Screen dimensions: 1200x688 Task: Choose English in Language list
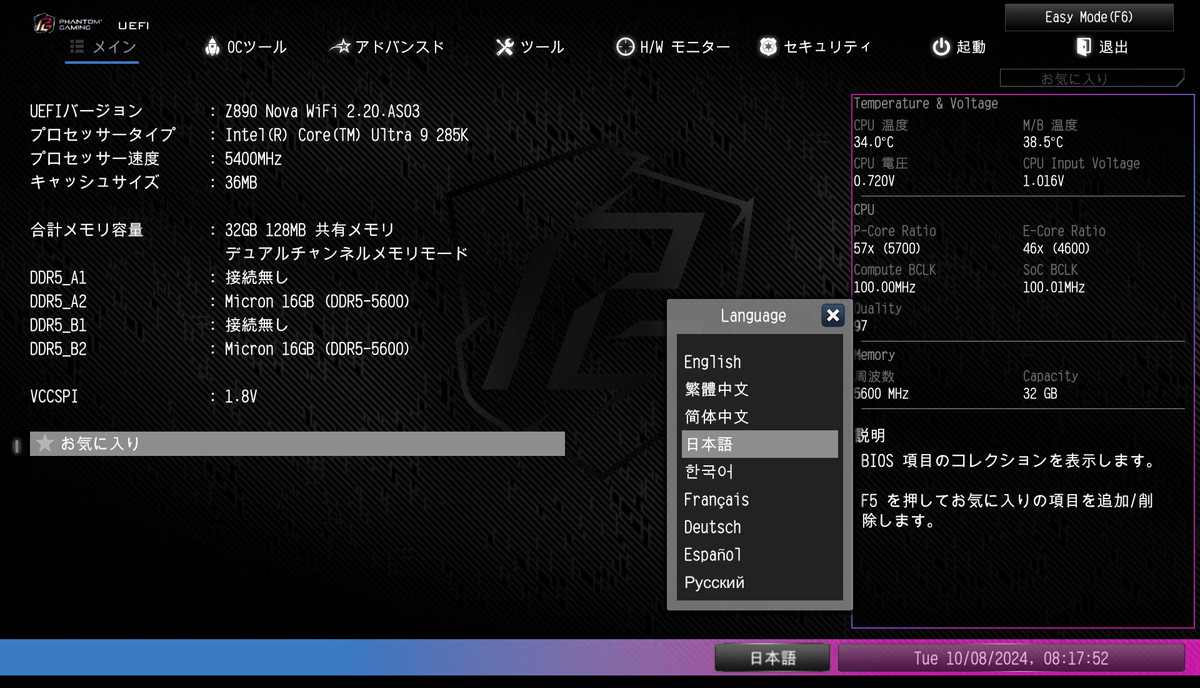(759, 362)
